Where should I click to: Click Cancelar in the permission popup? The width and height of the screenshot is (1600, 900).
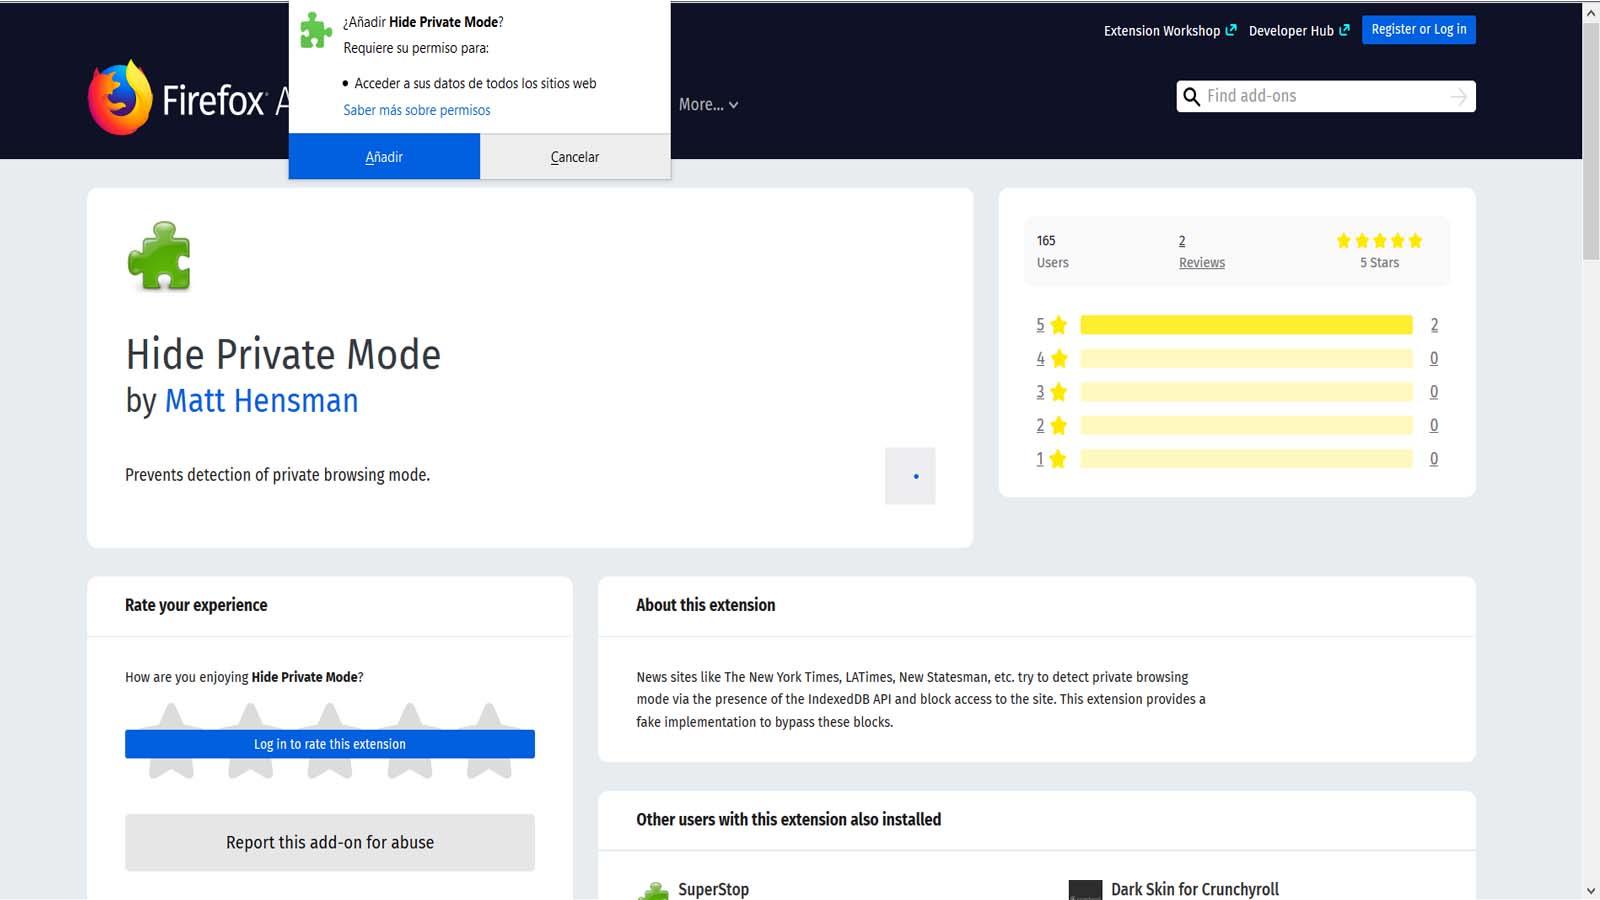click(x=575, y=156)
